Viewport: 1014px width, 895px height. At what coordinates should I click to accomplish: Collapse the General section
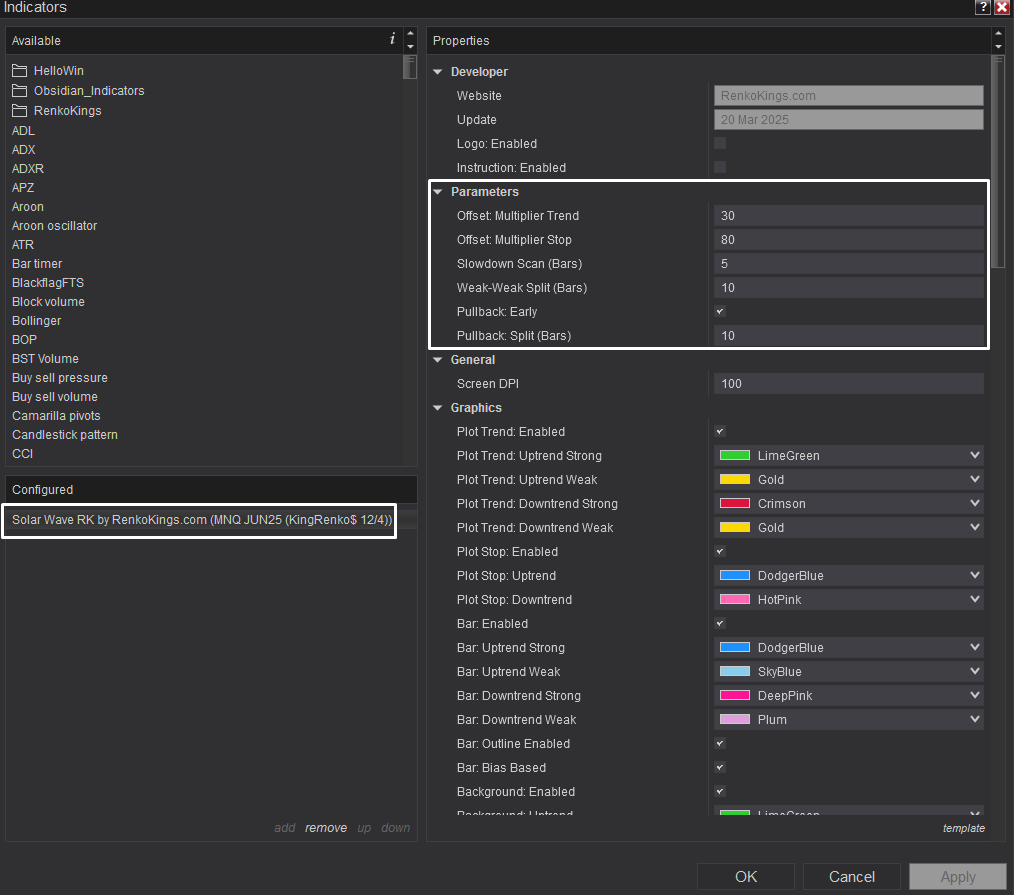(438, 360)
